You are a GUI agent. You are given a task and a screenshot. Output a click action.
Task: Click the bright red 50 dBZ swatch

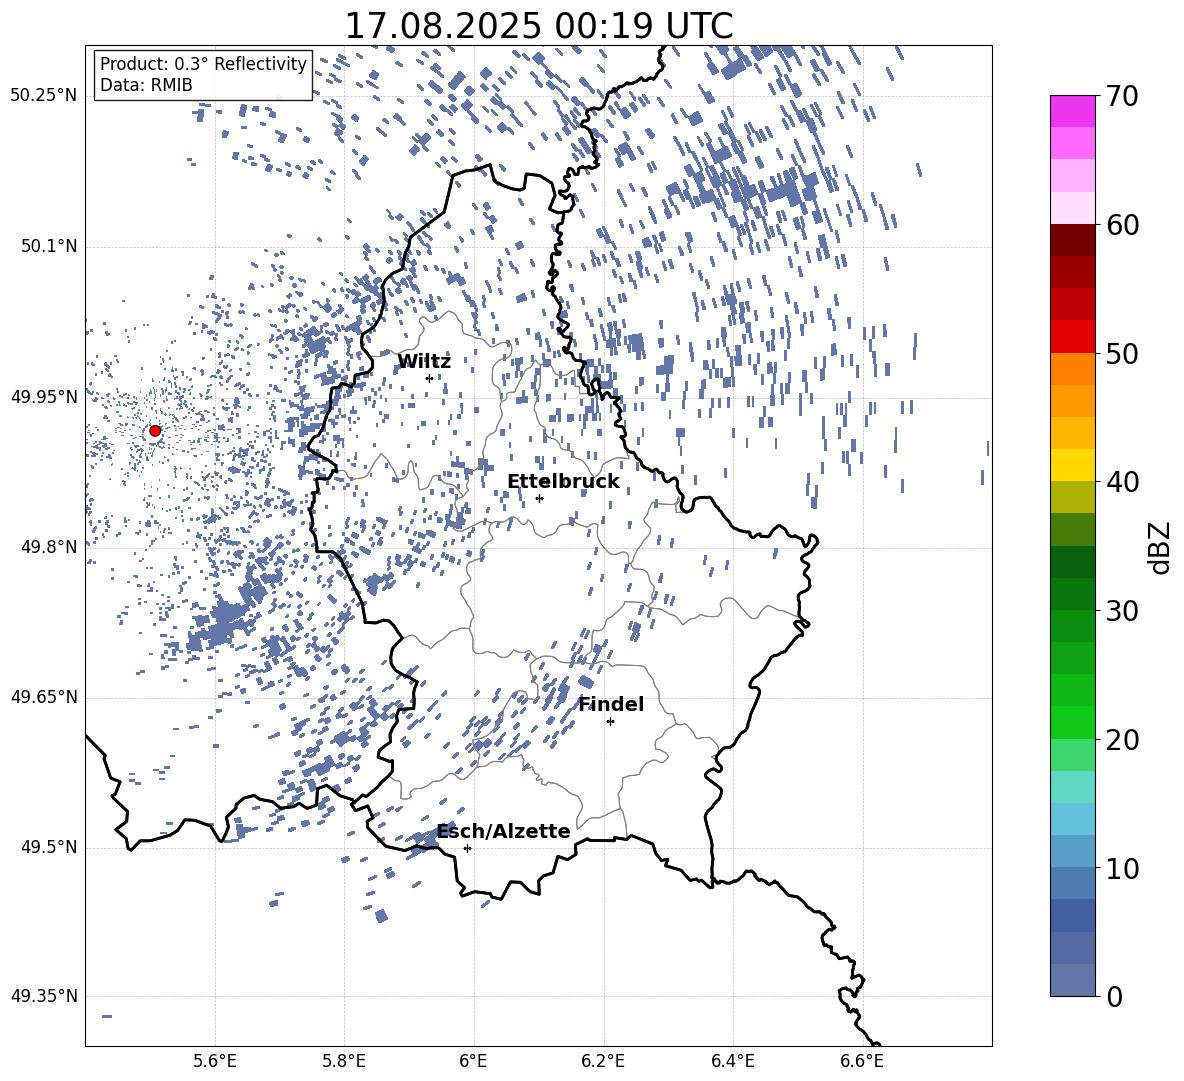pyautogui.click(x=1073, y=337)
